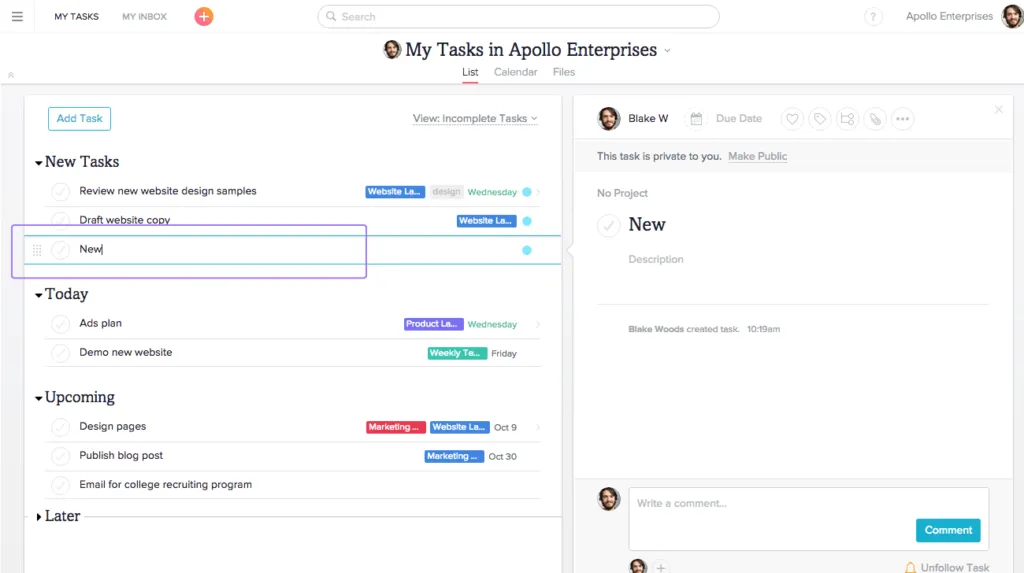Click the Add Task button
This screenshot has width=1024, height=573.
(x=79, y=118)
